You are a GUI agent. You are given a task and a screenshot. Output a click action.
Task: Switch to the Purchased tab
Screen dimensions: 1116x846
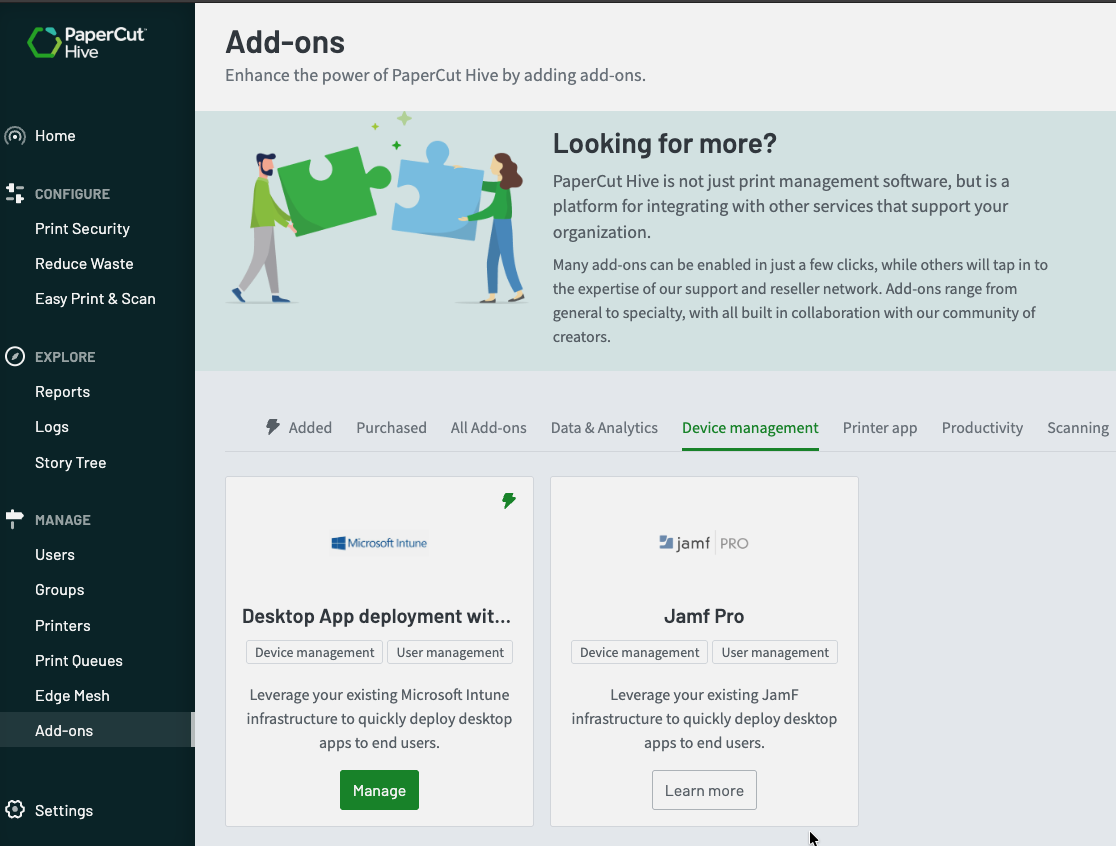(x=391, y=428)
